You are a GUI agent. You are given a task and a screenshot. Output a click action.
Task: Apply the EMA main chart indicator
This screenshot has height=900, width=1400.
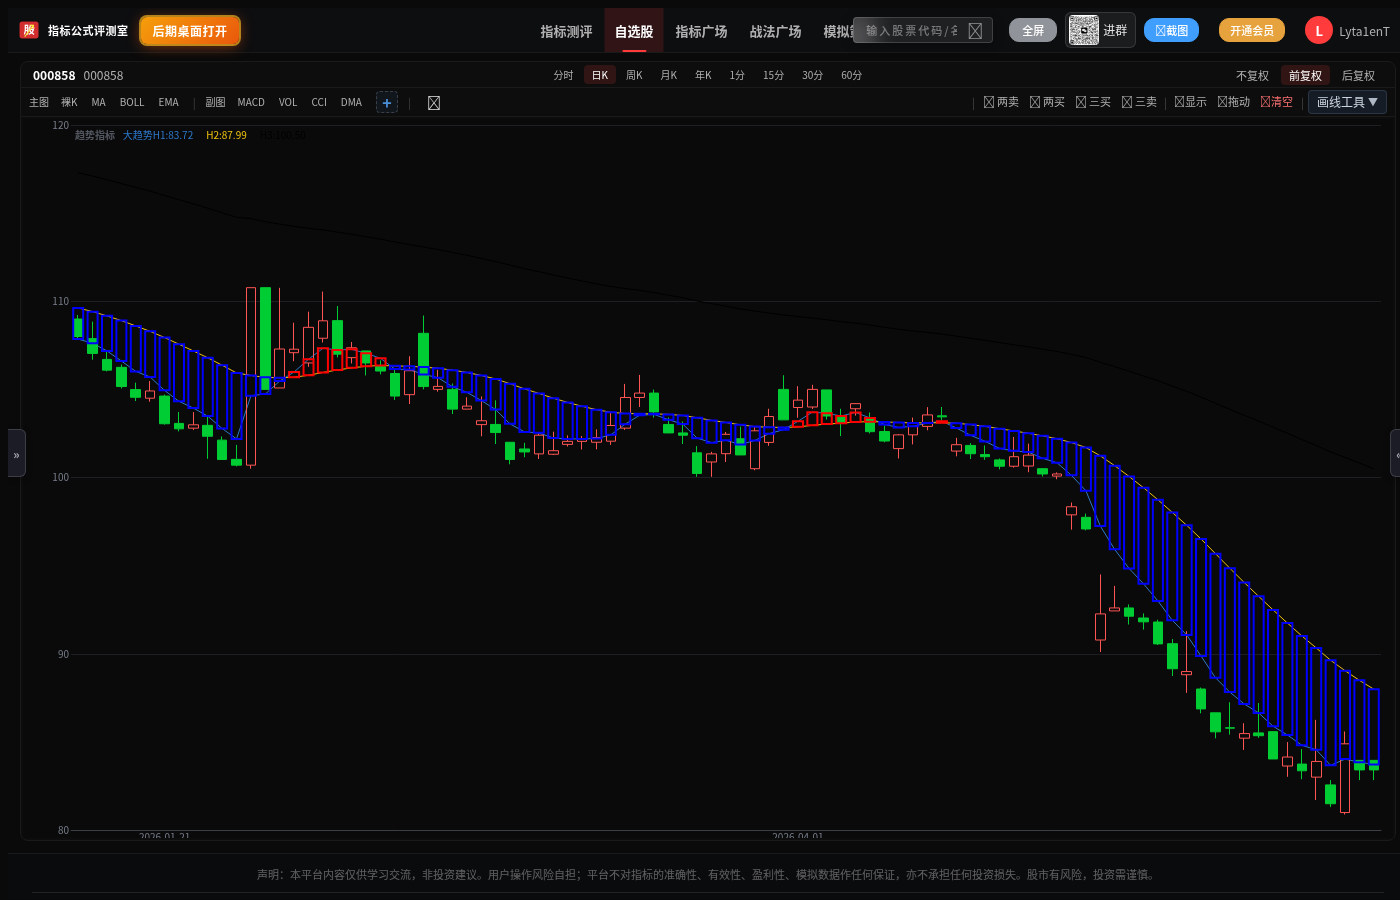click(168, 102)
